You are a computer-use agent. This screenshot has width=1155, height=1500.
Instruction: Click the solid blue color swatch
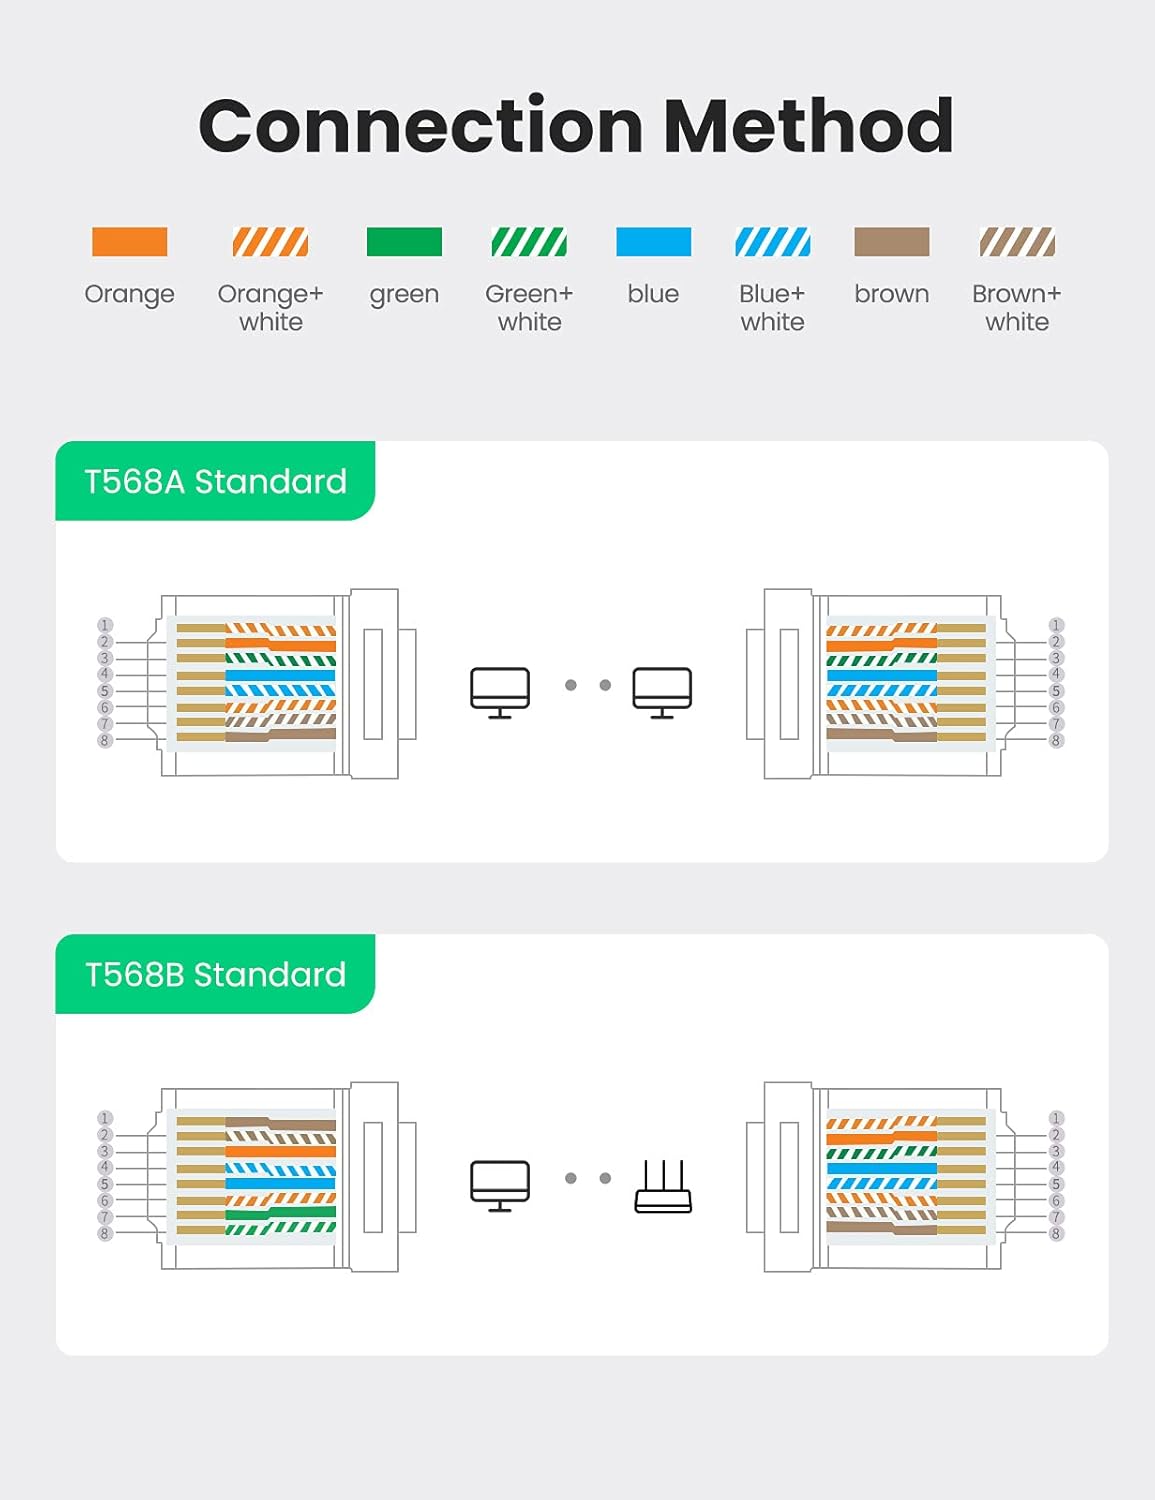click(653, 242)
